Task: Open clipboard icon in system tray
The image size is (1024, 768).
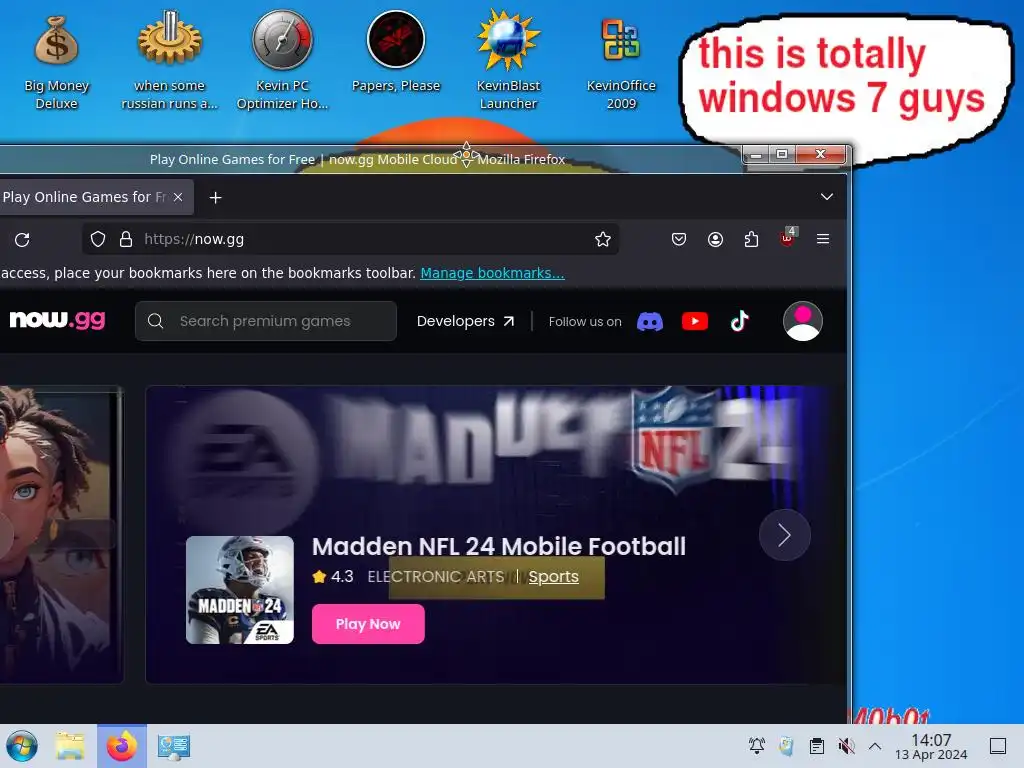Action: [x=816, y=746]
